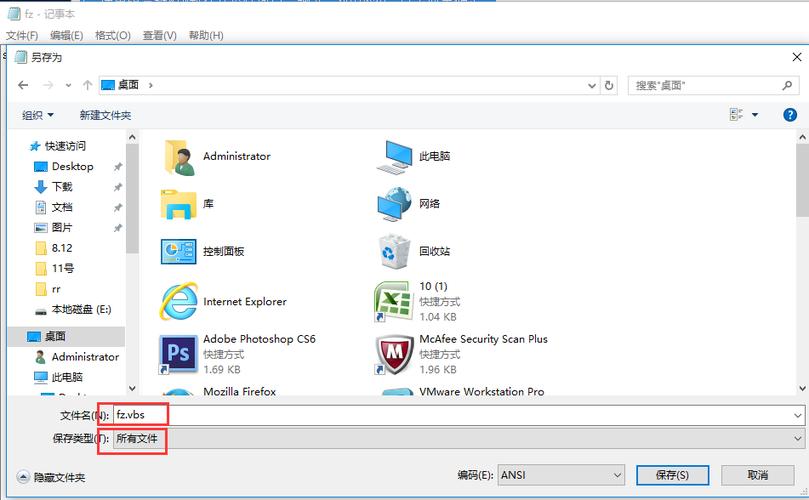The image size is (809, 500).
Task: Expand the file name history dropdown
Action: coord(798,415)
